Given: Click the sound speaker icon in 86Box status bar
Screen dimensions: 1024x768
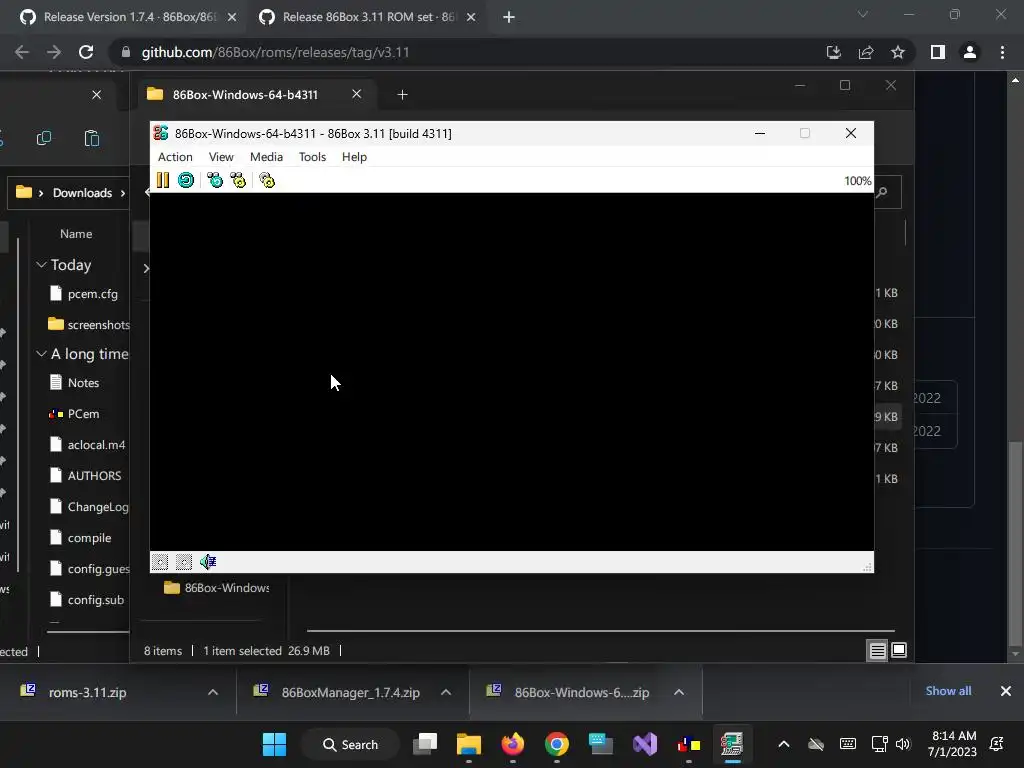Looking at the screenshot, I should (x=208, y=562).
